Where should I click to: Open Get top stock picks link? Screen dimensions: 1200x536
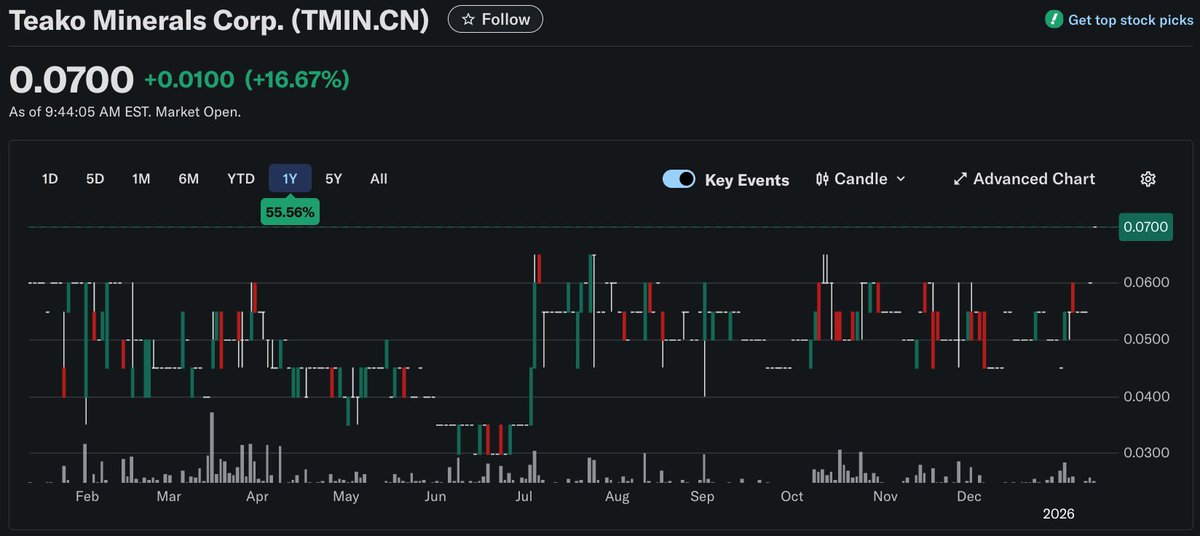click(x=1130, y=20)
